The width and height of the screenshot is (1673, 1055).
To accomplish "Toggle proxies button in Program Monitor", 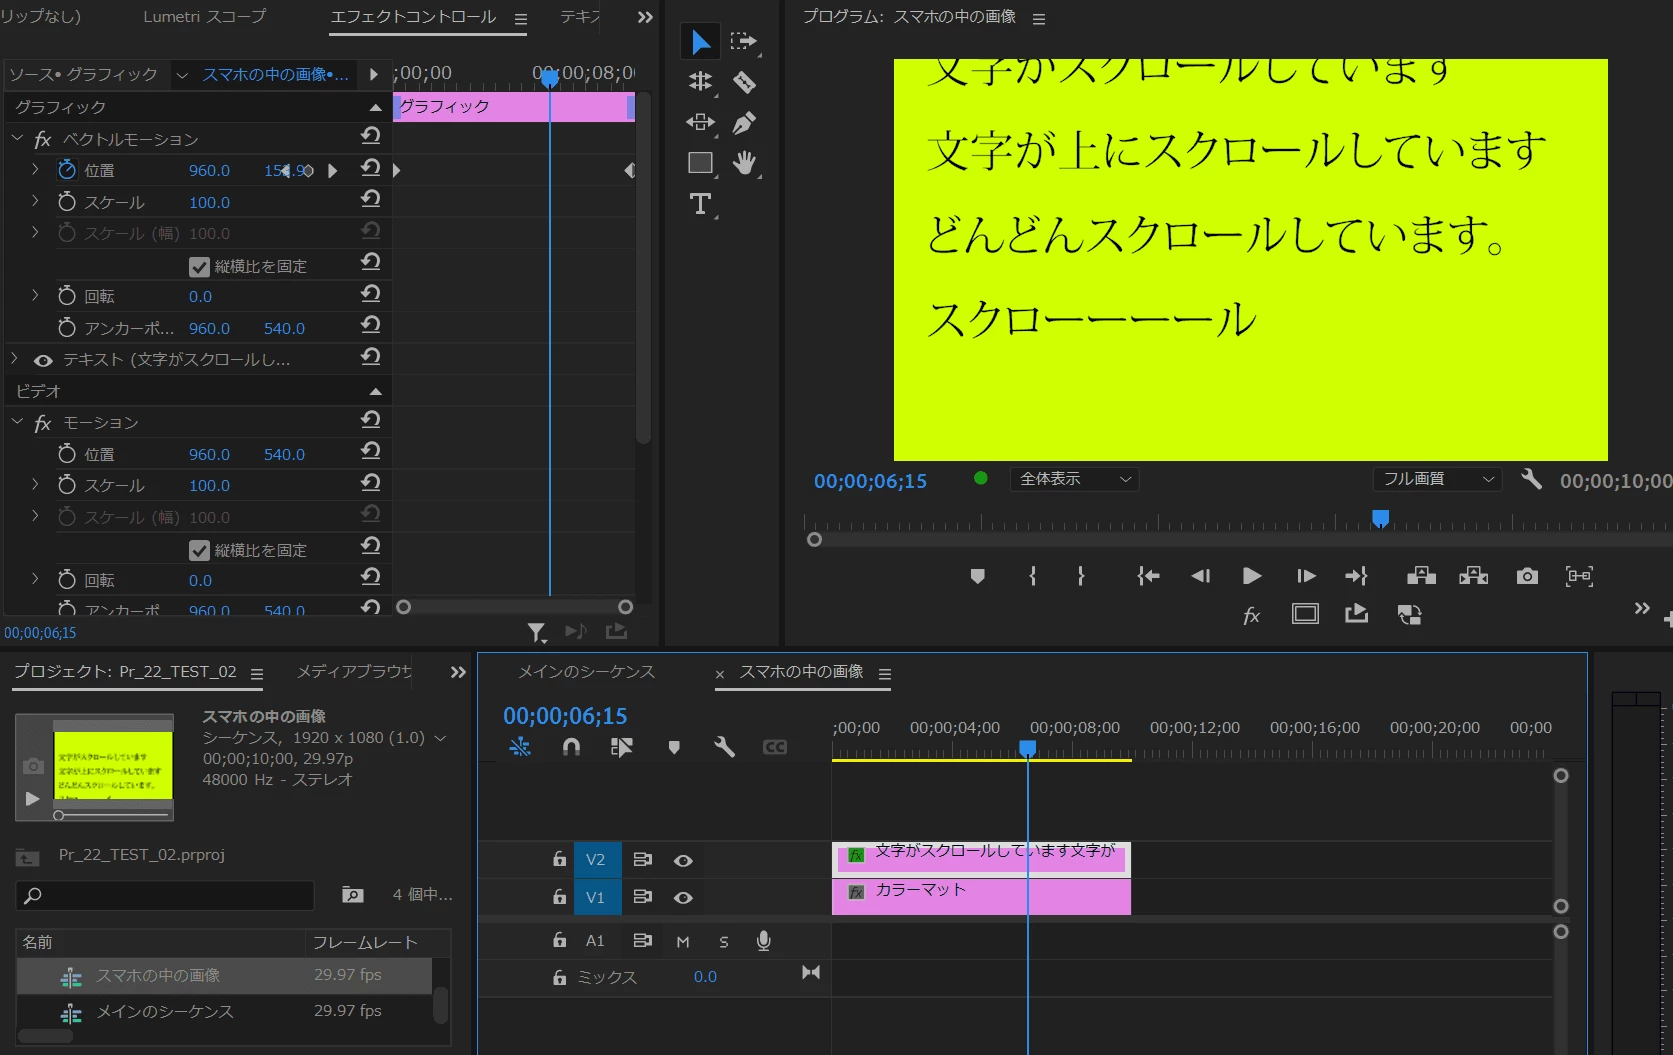I will point(1409,614).
